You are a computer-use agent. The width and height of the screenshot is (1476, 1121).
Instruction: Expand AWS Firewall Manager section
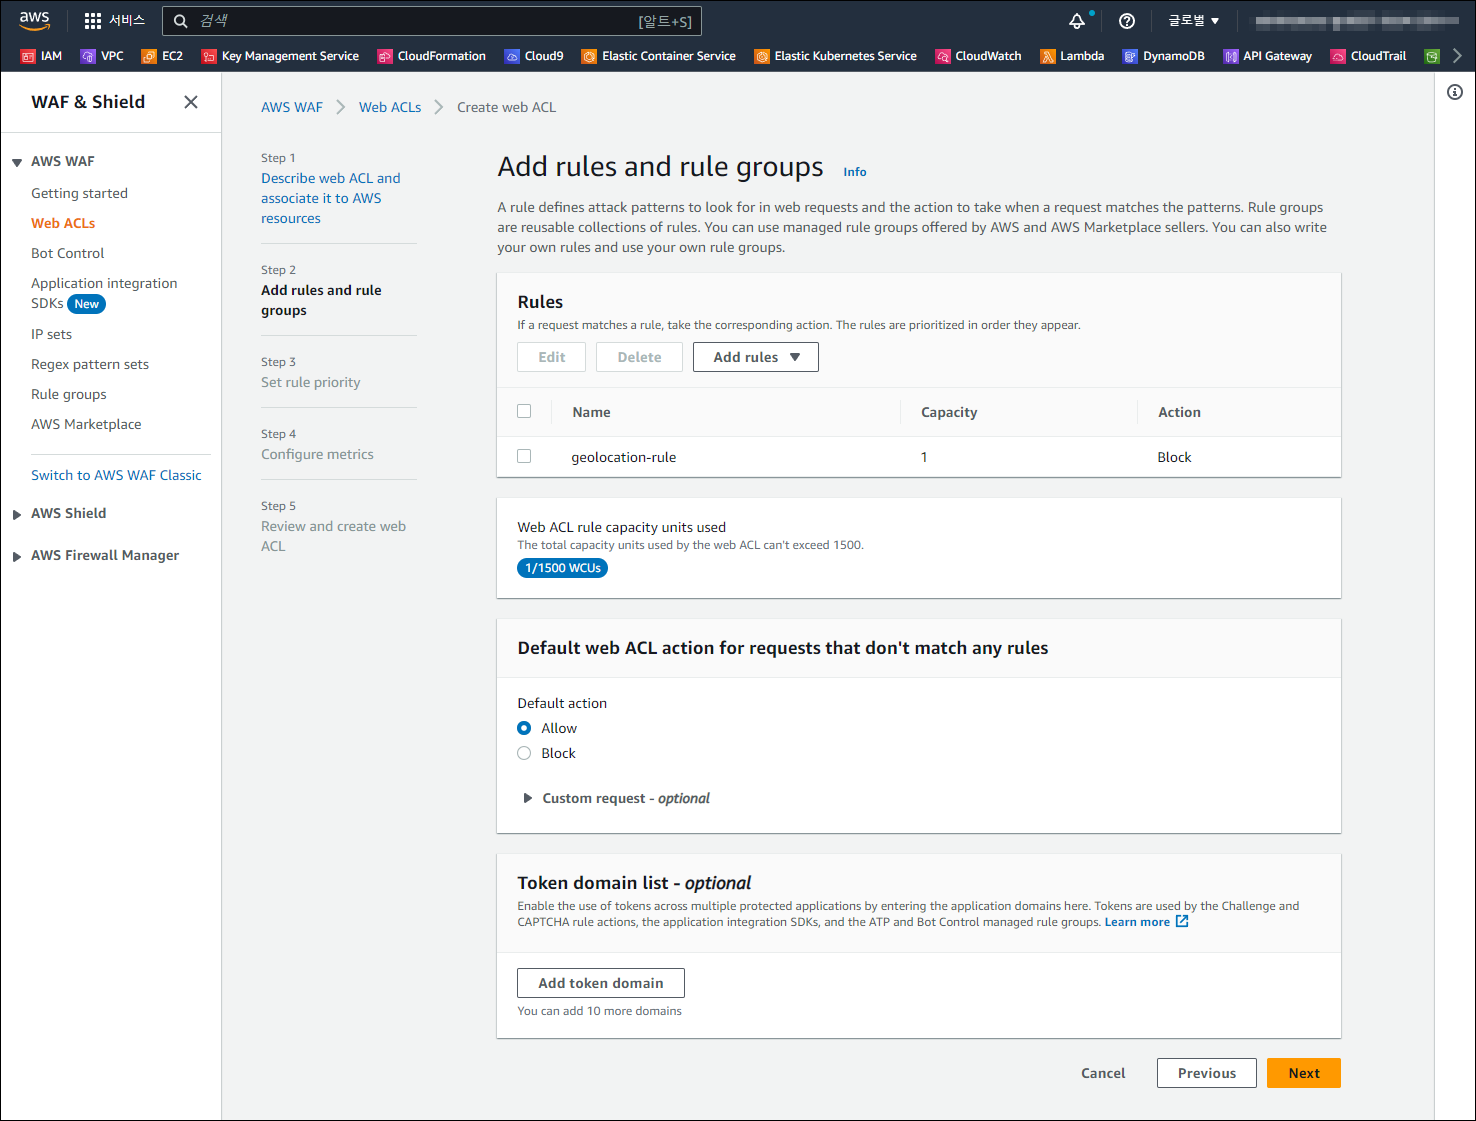tap(17, 556)
